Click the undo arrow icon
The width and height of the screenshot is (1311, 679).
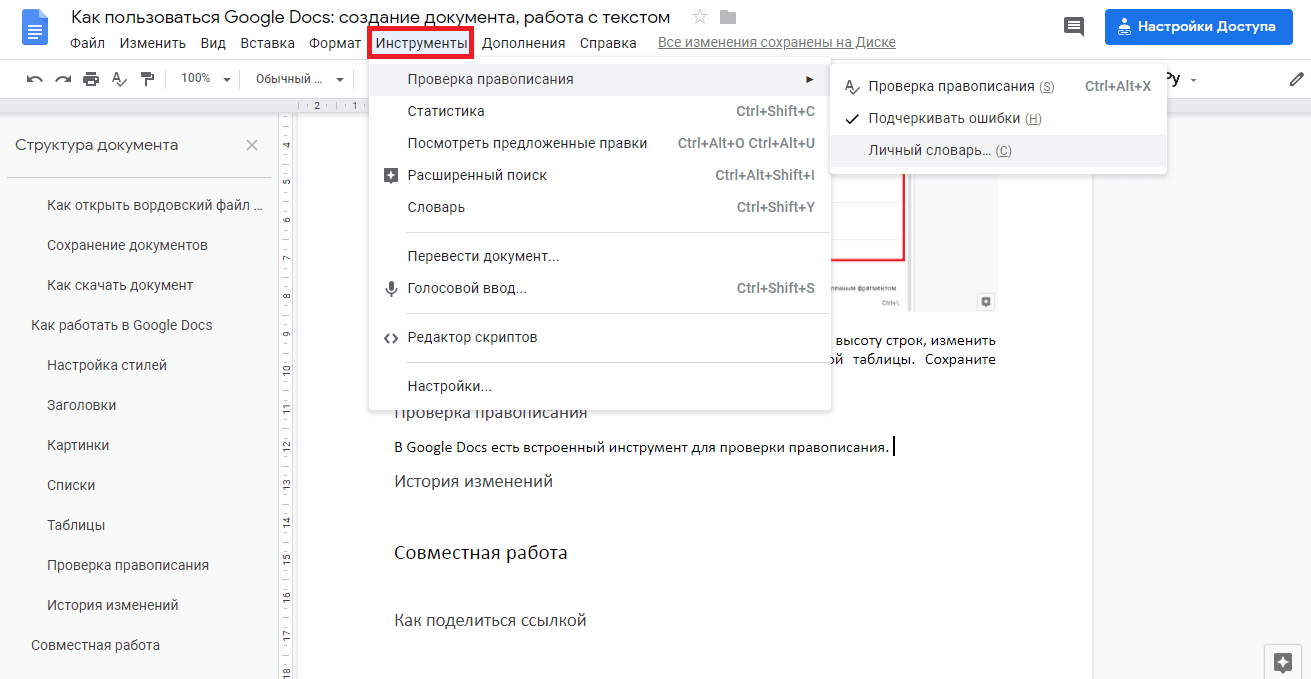tap(35, 79)
